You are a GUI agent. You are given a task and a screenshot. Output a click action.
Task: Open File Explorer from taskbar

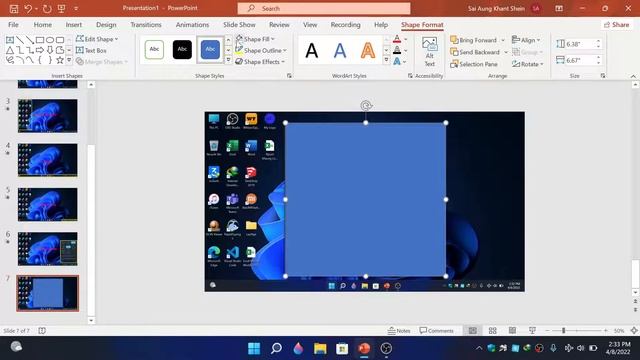click(320, 348)
